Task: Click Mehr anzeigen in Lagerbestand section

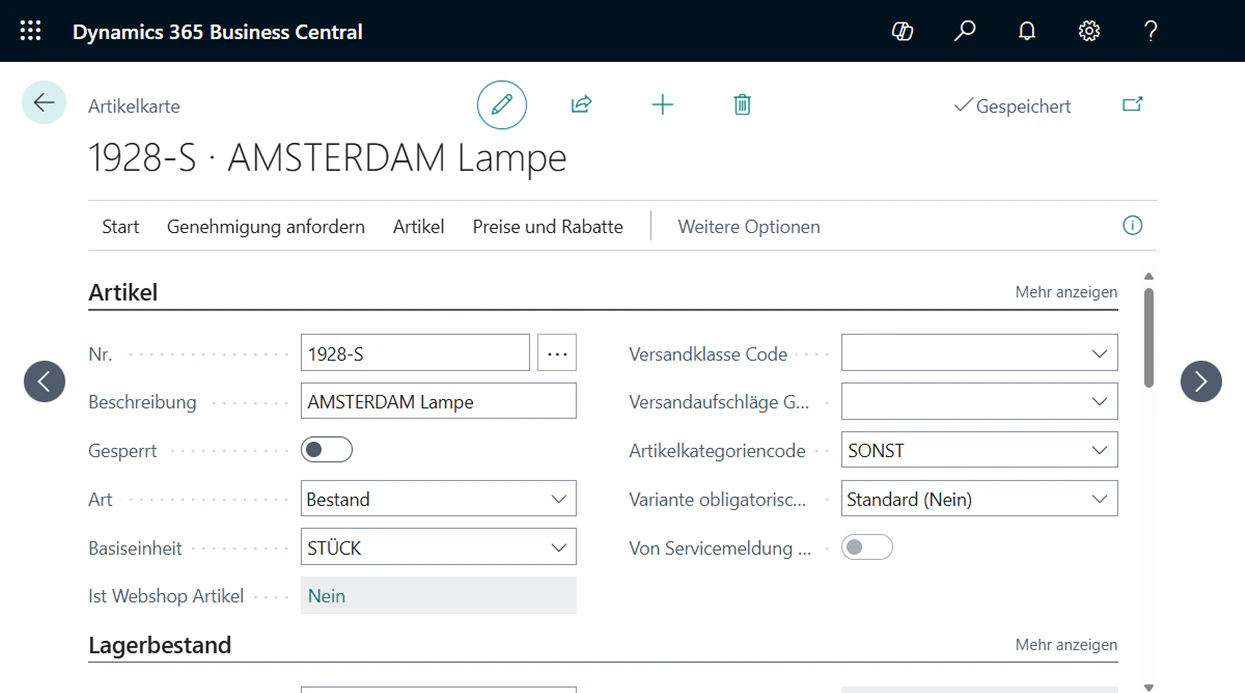Action: 1066,645
